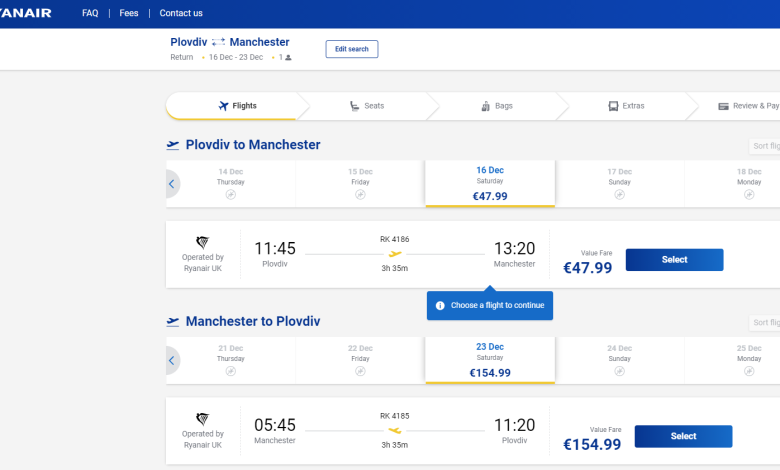Click the Ryanair harp logo on return flight
Image resolution: width=780 pixels, height=470 pixels.
coord(202,419)
